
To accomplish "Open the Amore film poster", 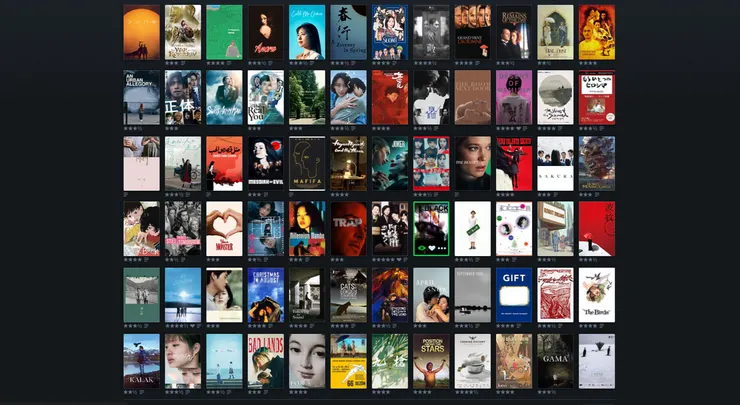I will coord(266,32).
